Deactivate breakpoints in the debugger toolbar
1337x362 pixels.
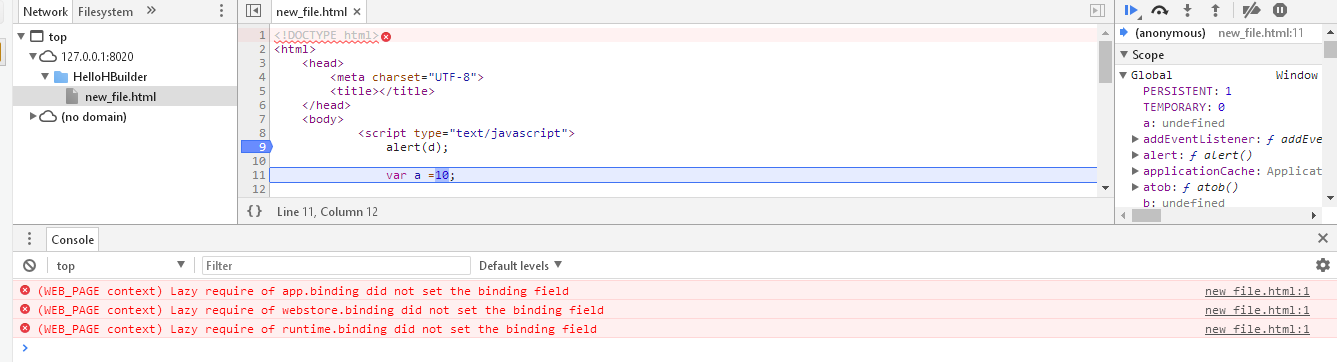point(1251,10)
